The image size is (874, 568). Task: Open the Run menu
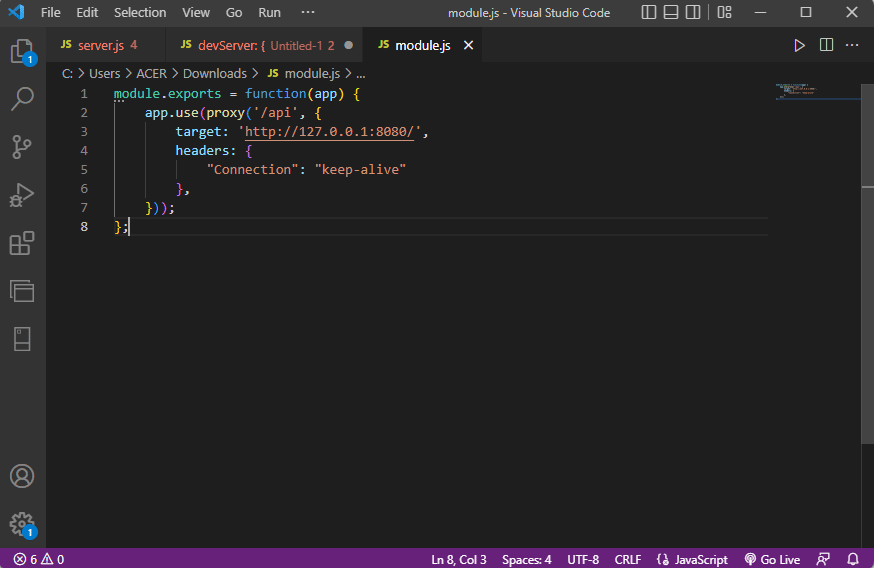tap(269, 12)
